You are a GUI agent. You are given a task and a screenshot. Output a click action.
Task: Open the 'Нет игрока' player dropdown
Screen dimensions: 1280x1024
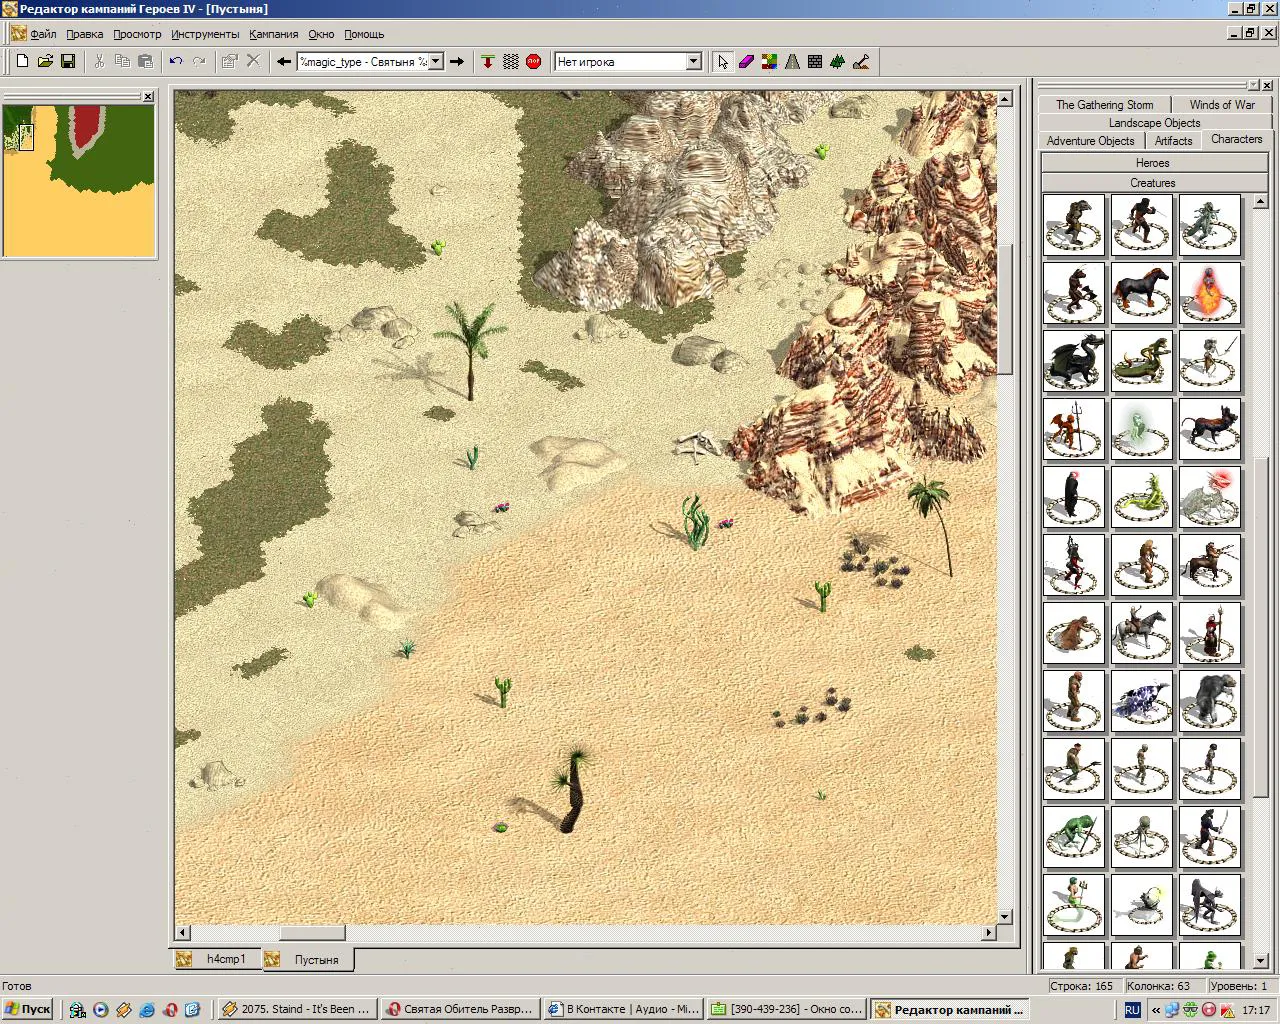pos(628,61)
